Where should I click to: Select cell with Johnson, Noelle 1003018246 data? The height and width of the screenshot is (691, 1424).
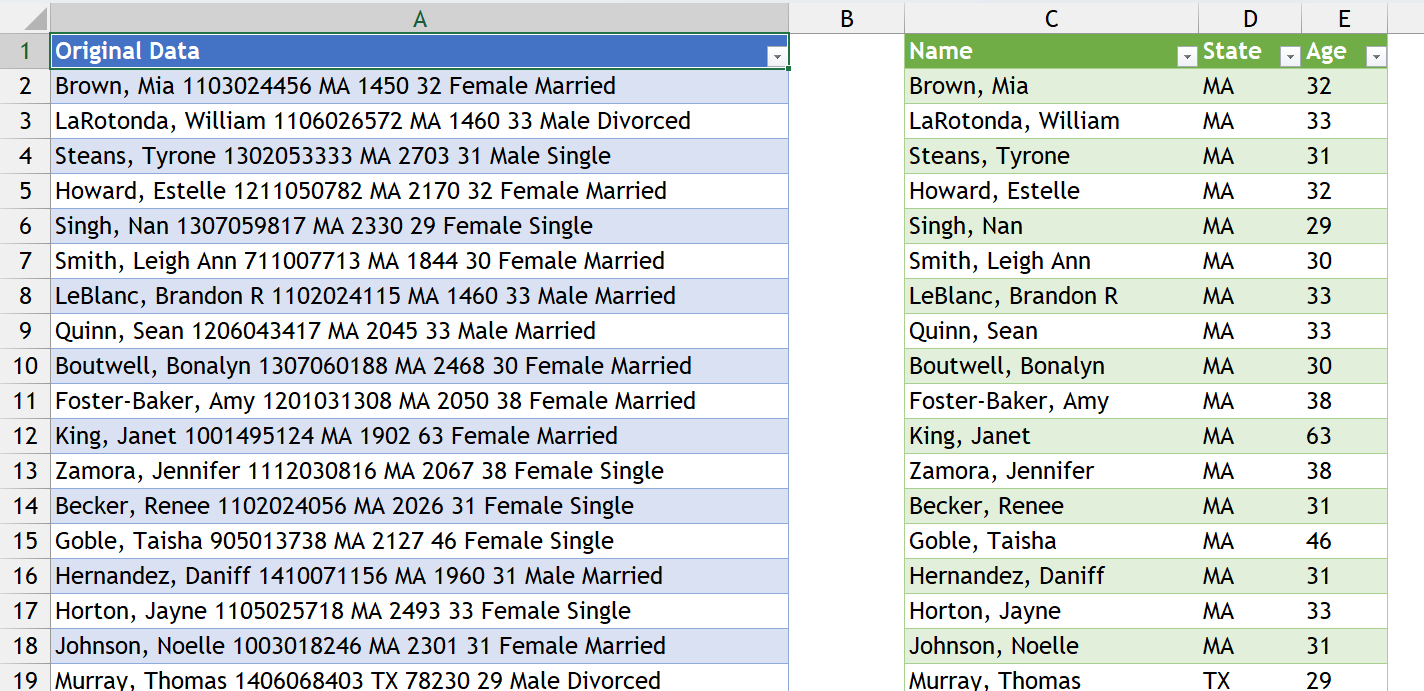pos(419,646)
